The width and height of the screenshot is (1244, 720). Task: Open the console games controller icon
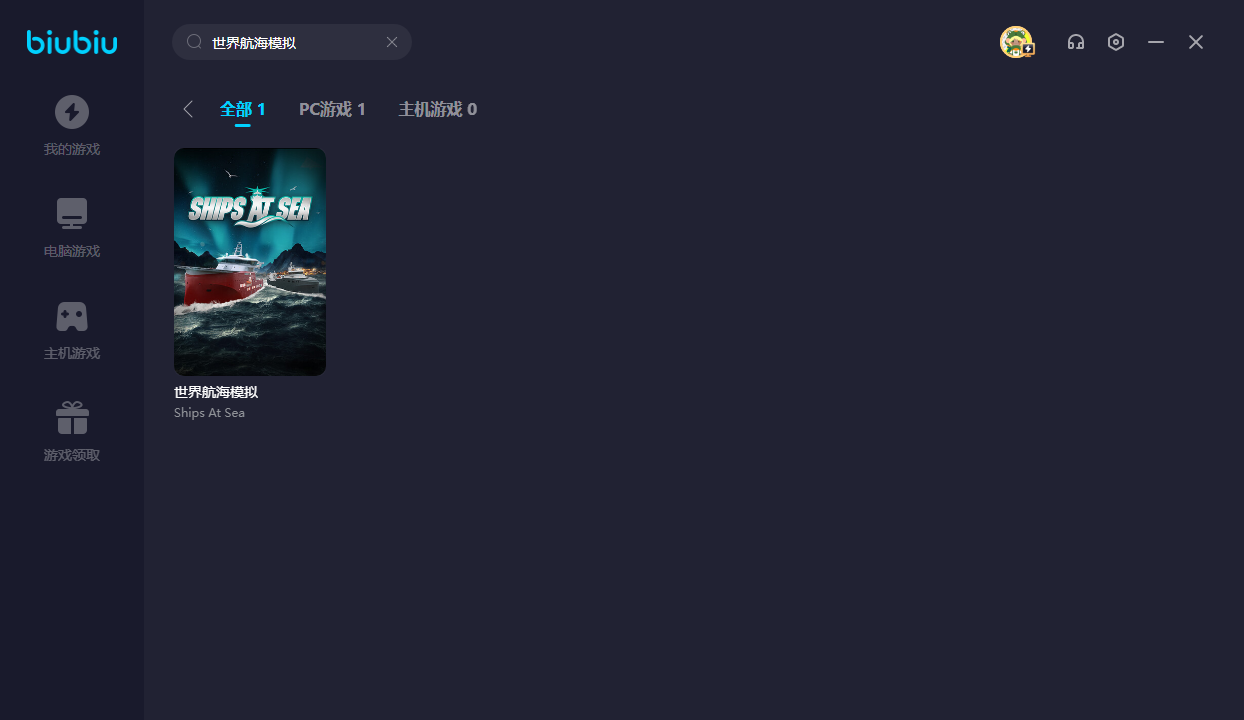click(72, 316)
